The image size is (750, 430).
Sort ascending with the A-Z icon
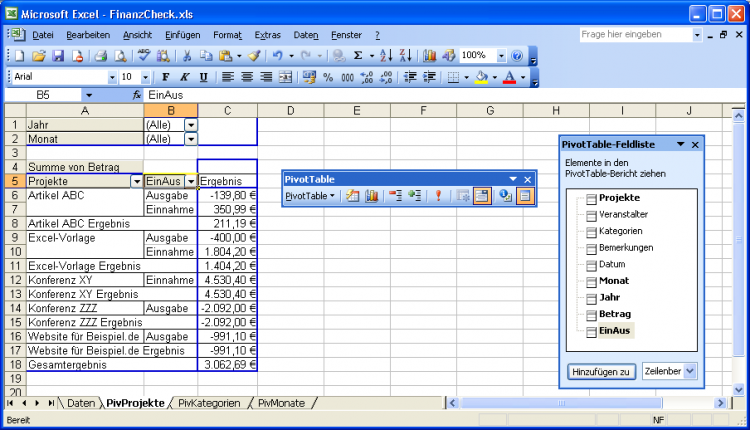pyautogui.click(x=385, y=56)
